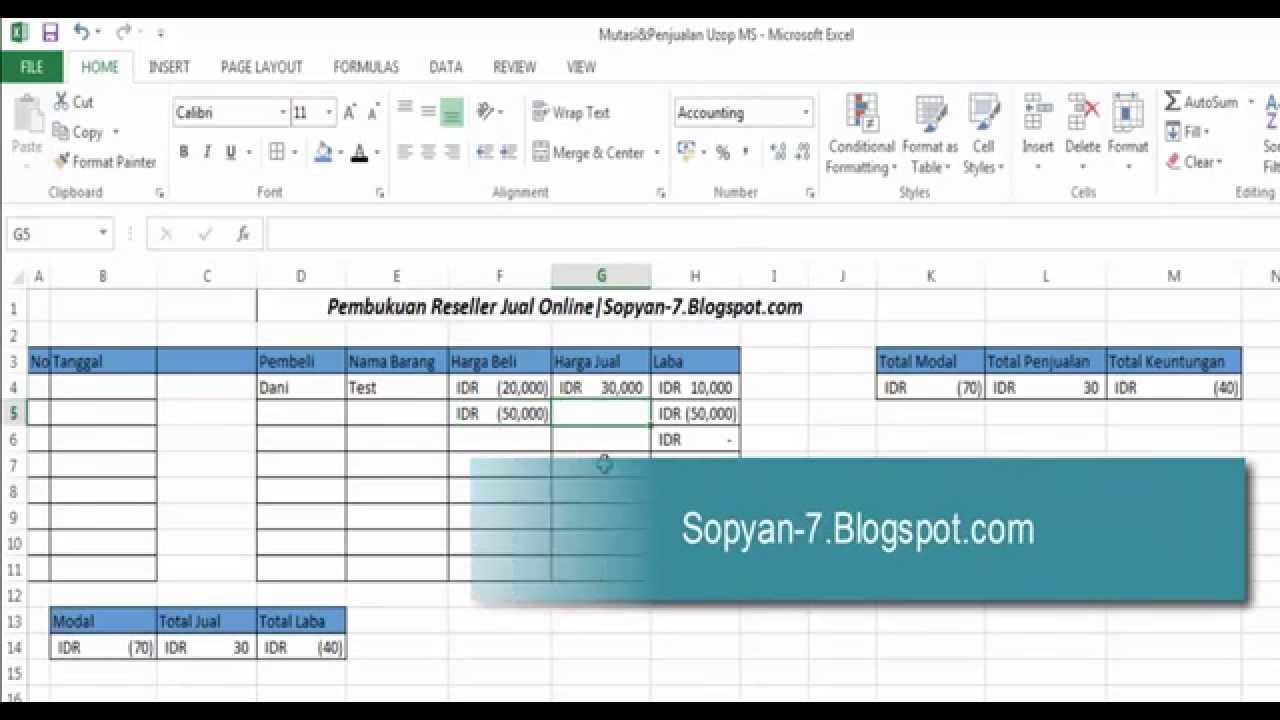Image resolution: width=1280 pixels, height=720 pixels.
Task: Apply font color to text
Action: coord(360,153)
